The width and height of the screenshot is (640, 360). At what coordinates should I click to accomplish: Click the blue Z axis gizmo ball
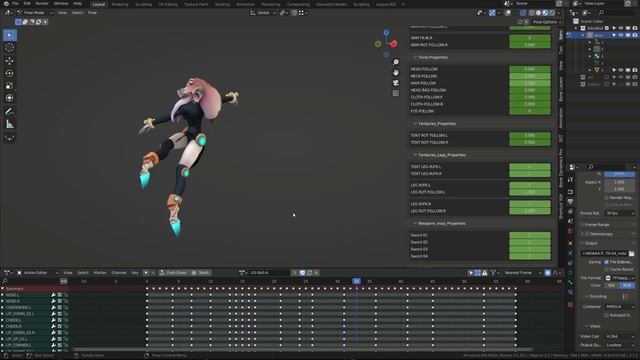point(386,32)
